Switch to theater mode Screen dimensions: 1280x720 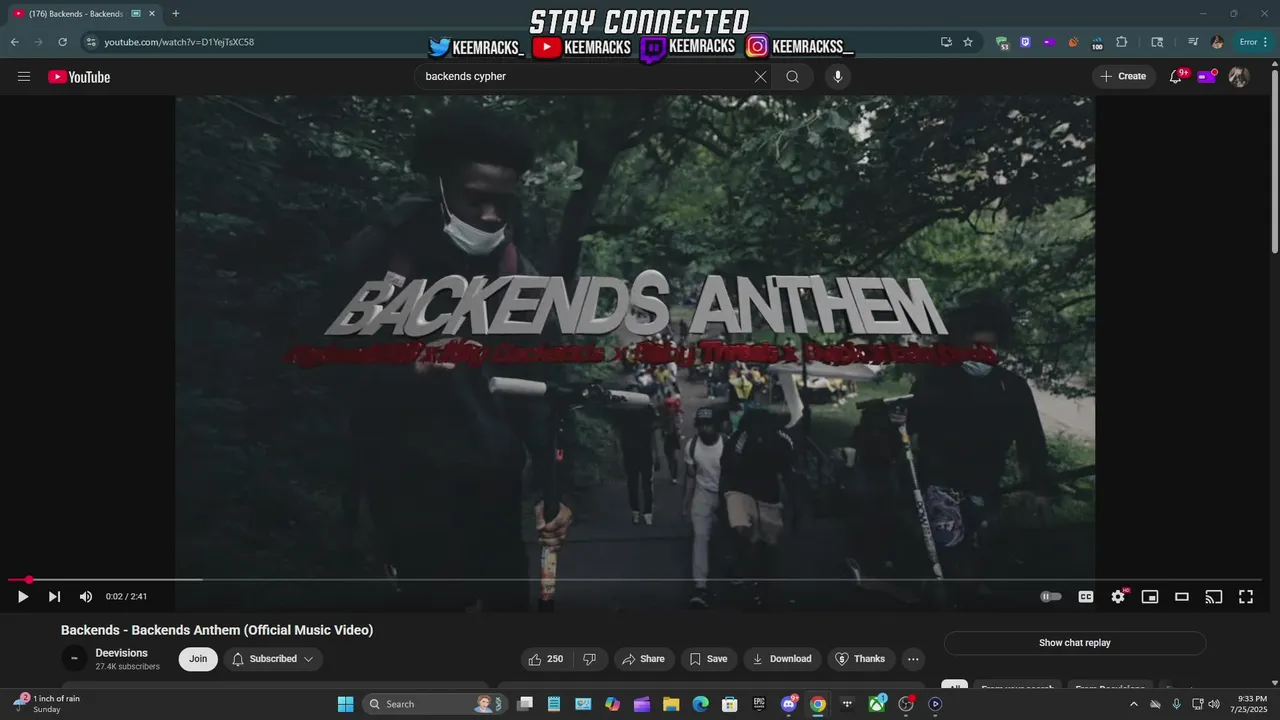click(1182, 597)
